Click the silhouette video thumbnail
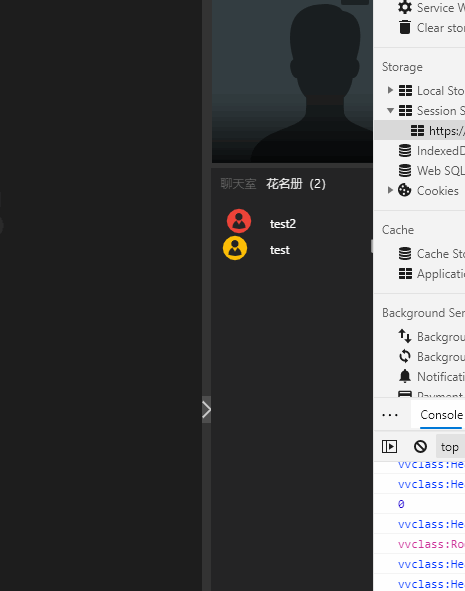 pos(292,81)
